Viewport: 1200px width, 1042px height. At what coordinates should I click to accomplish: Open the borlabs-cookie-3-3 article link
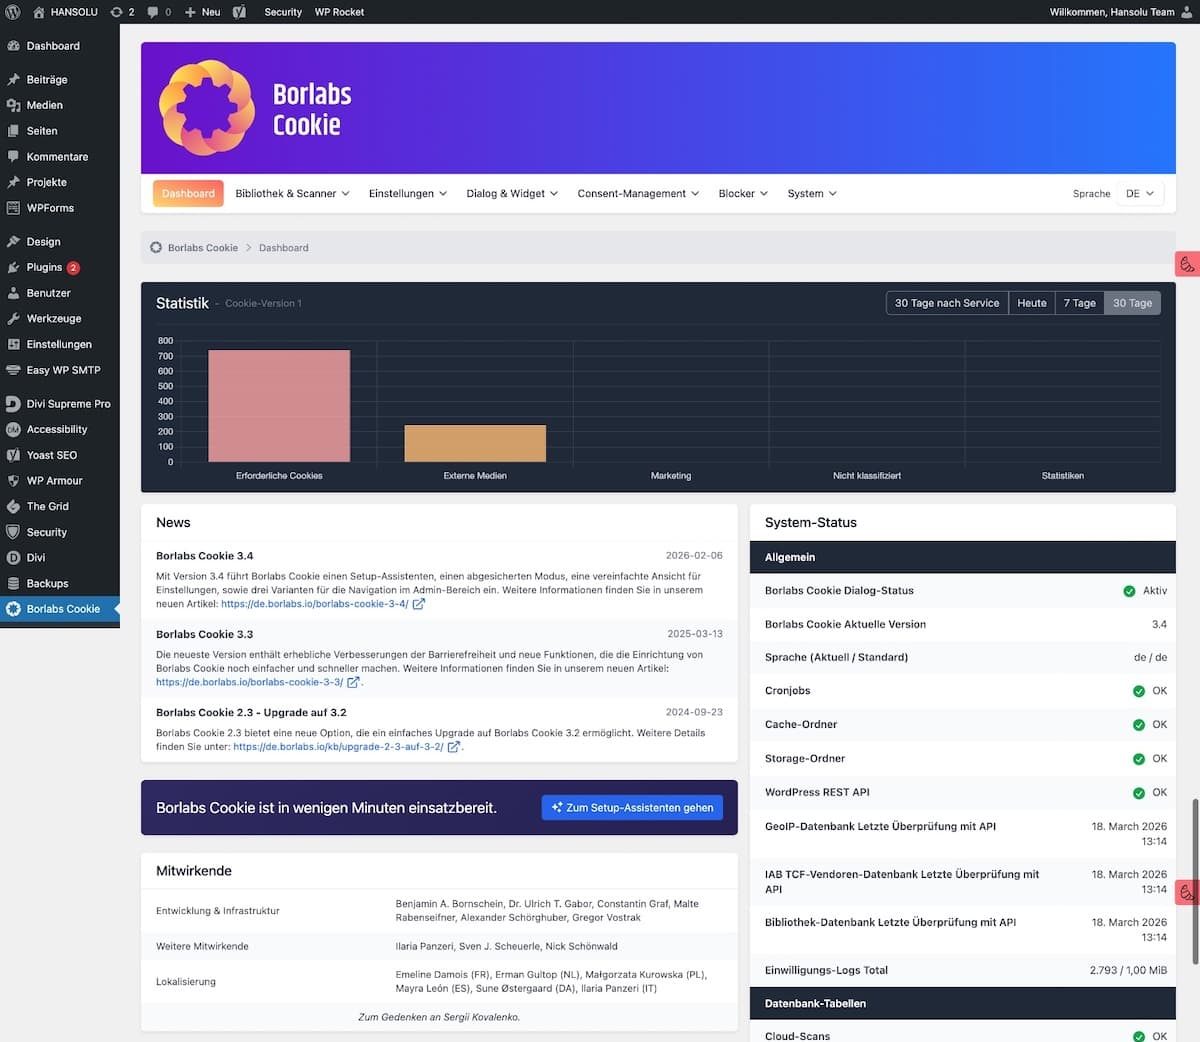tap(252, 681)
